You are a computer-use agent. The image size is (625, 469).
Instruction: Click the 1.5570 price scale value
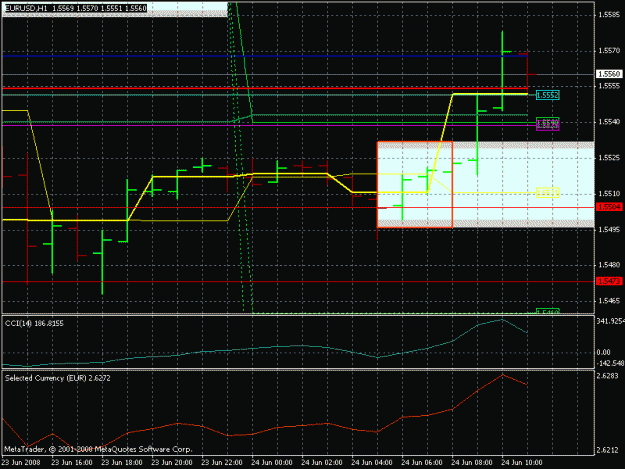(x=609, y=51)
